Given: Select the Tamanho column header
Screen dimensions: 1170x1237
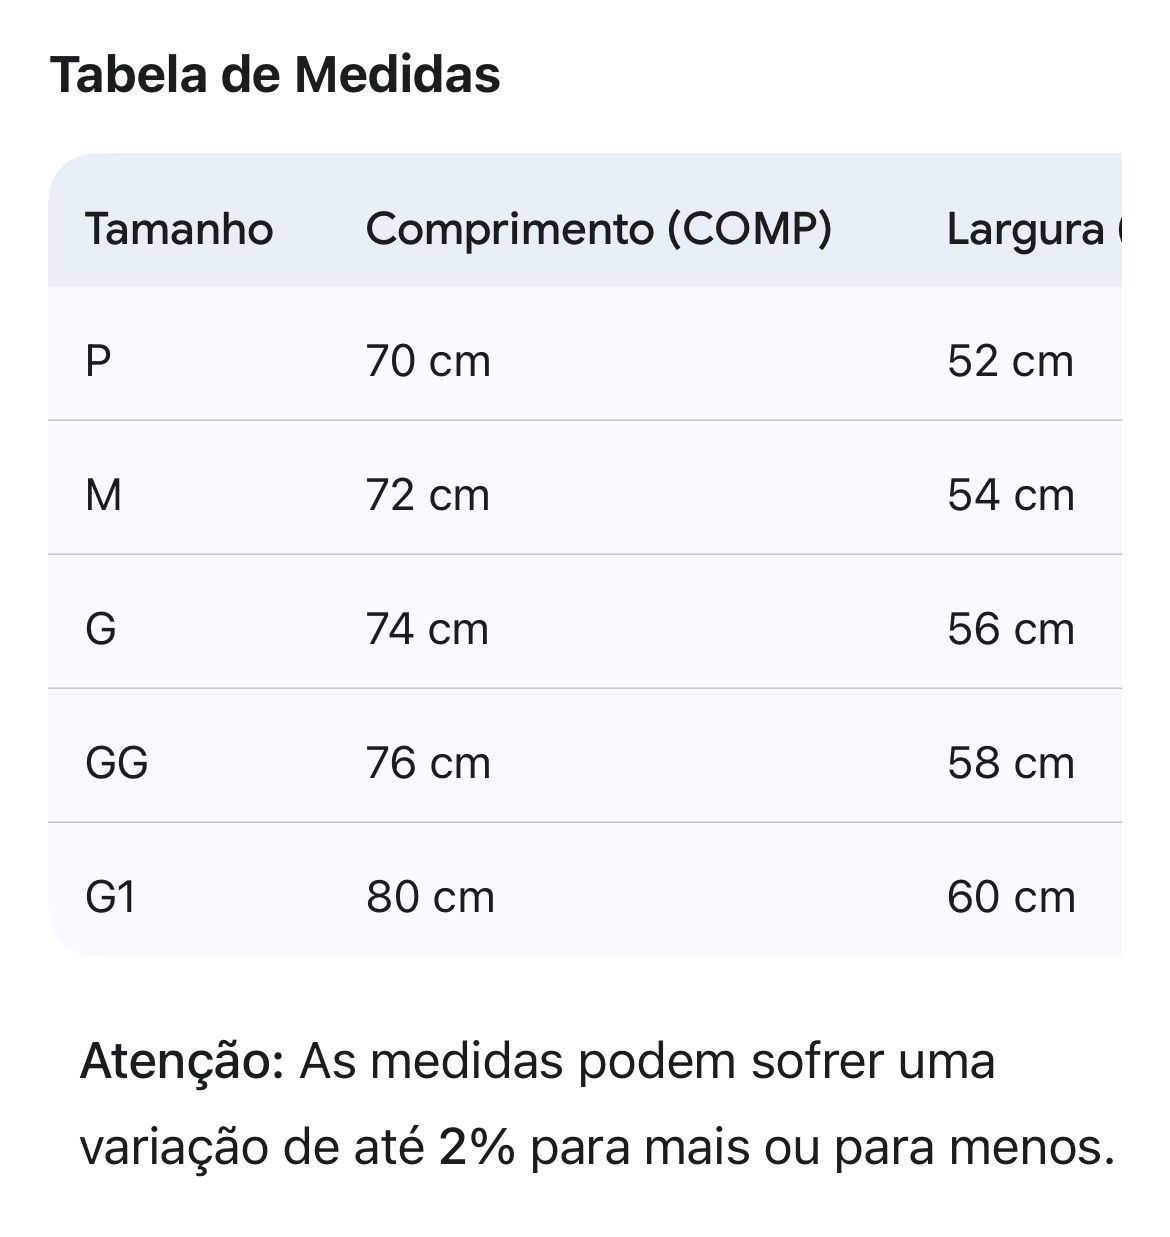Looking at the screenshot, I should (x=179, y=229).
